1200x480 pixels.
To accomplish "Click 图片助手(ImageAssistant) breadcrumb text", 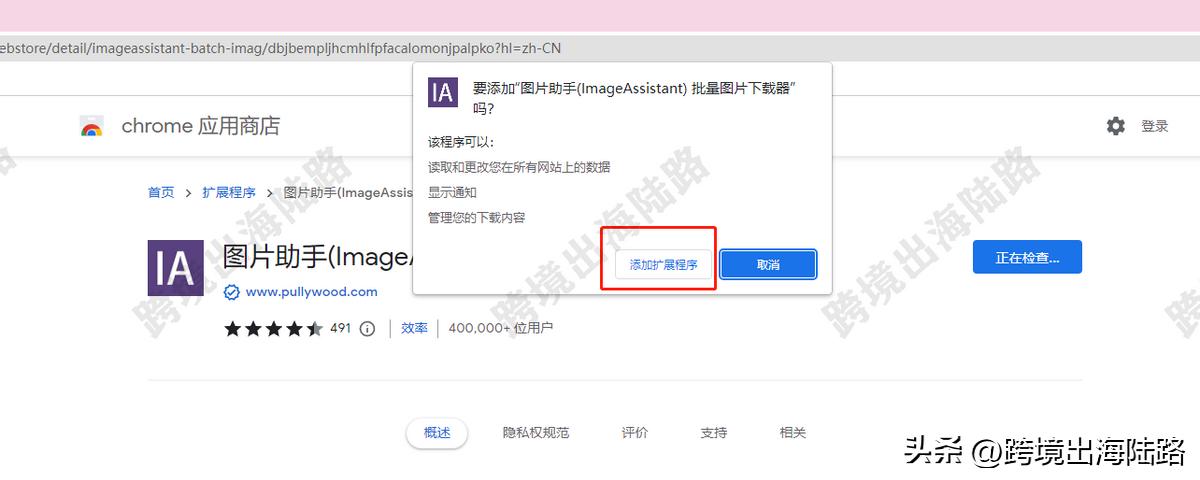I will pos(348,193).
